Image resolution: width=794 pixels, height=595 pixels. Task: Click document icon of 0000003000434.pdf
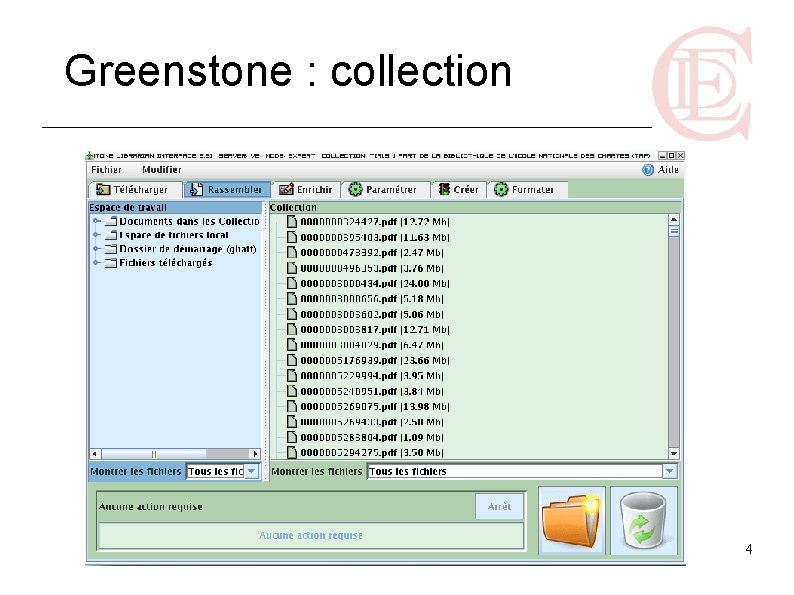coord(292,283)
